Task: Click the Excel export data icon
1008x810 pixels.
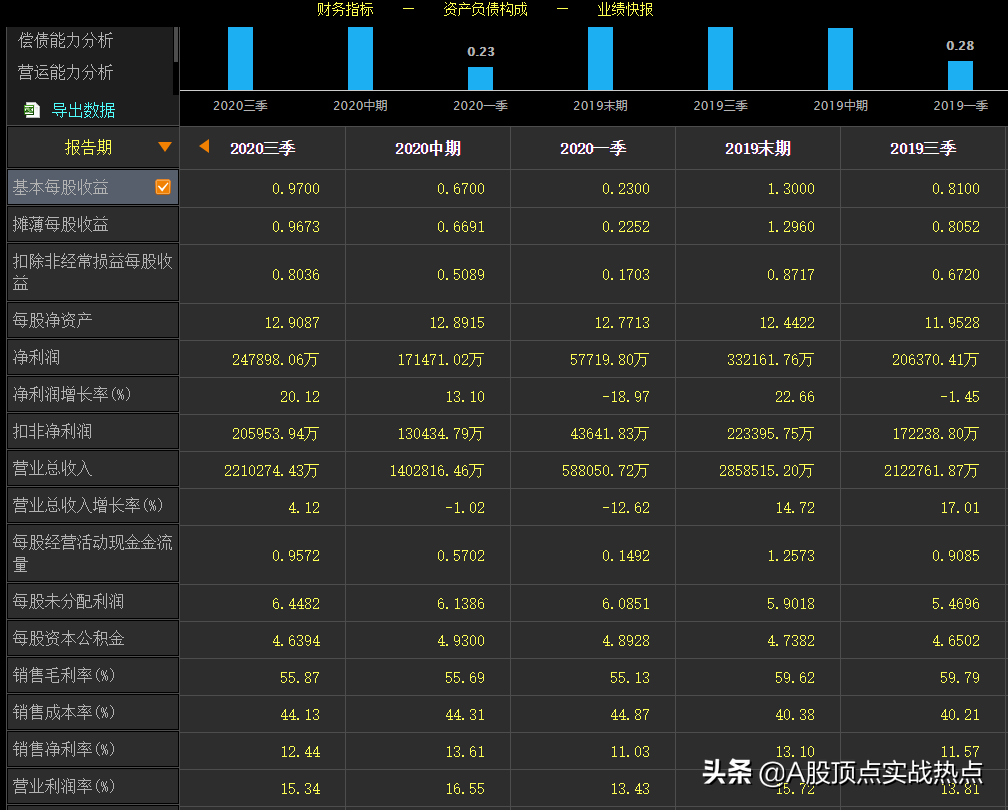Action: coord(32,110)
